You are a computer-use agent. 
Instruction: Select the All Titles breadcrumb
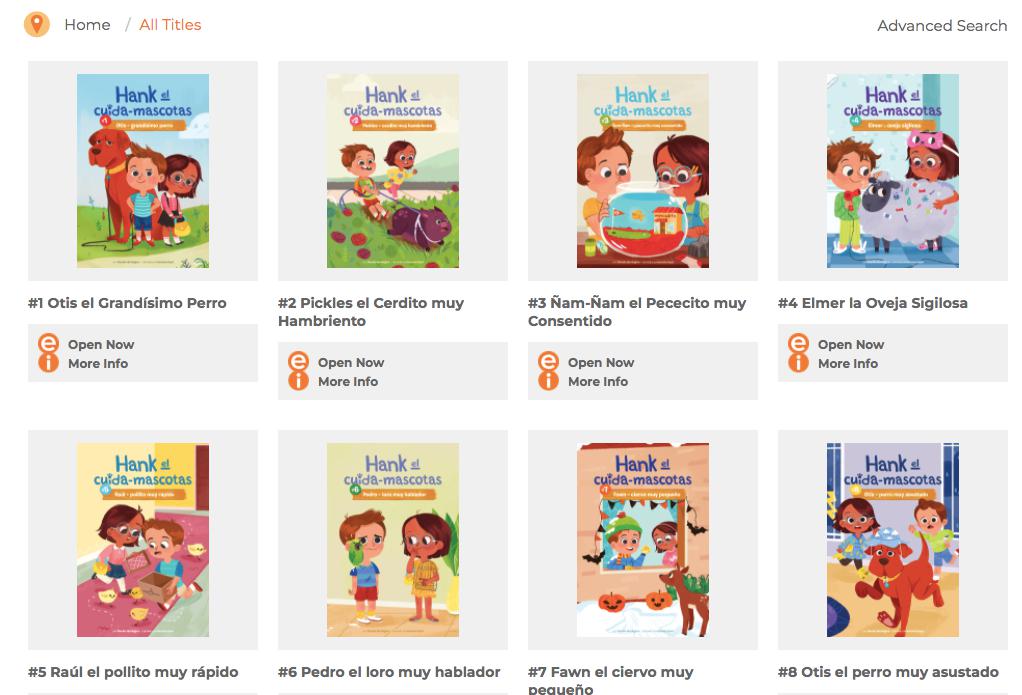tap(170, 25)
